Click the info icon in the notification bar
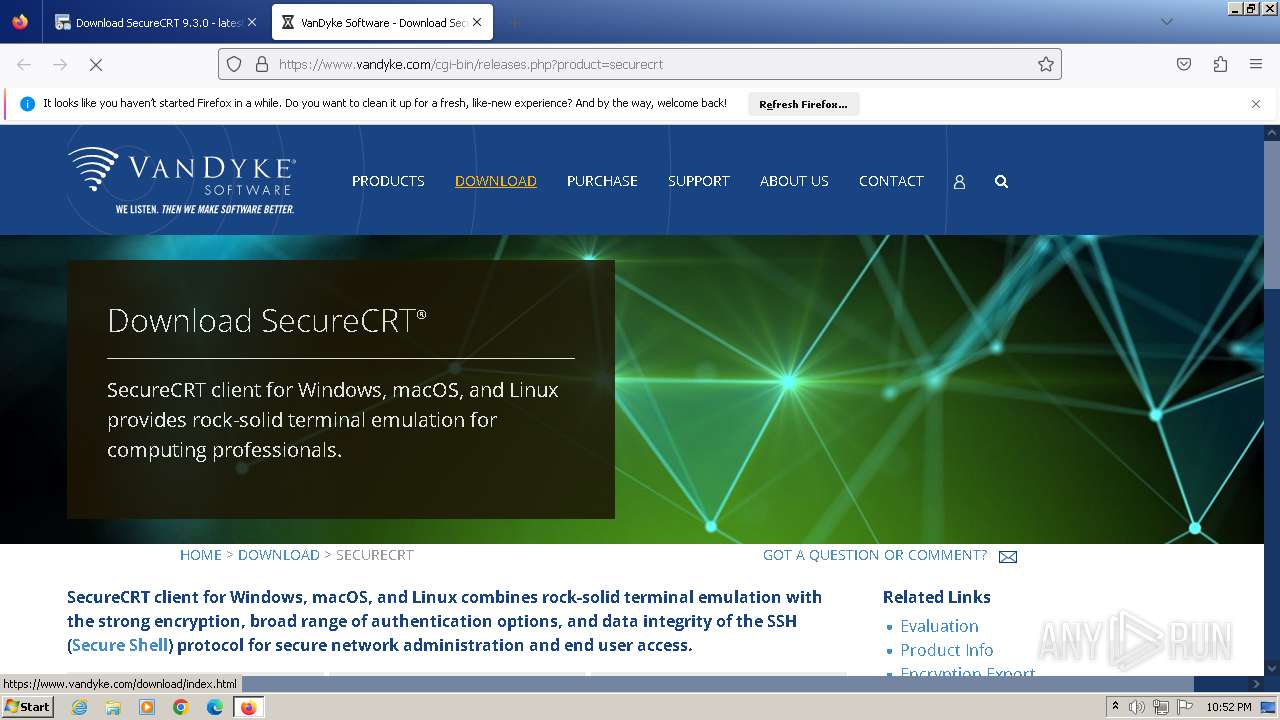The width and height of the screenshot is (1280, 720). coord(27,104)
